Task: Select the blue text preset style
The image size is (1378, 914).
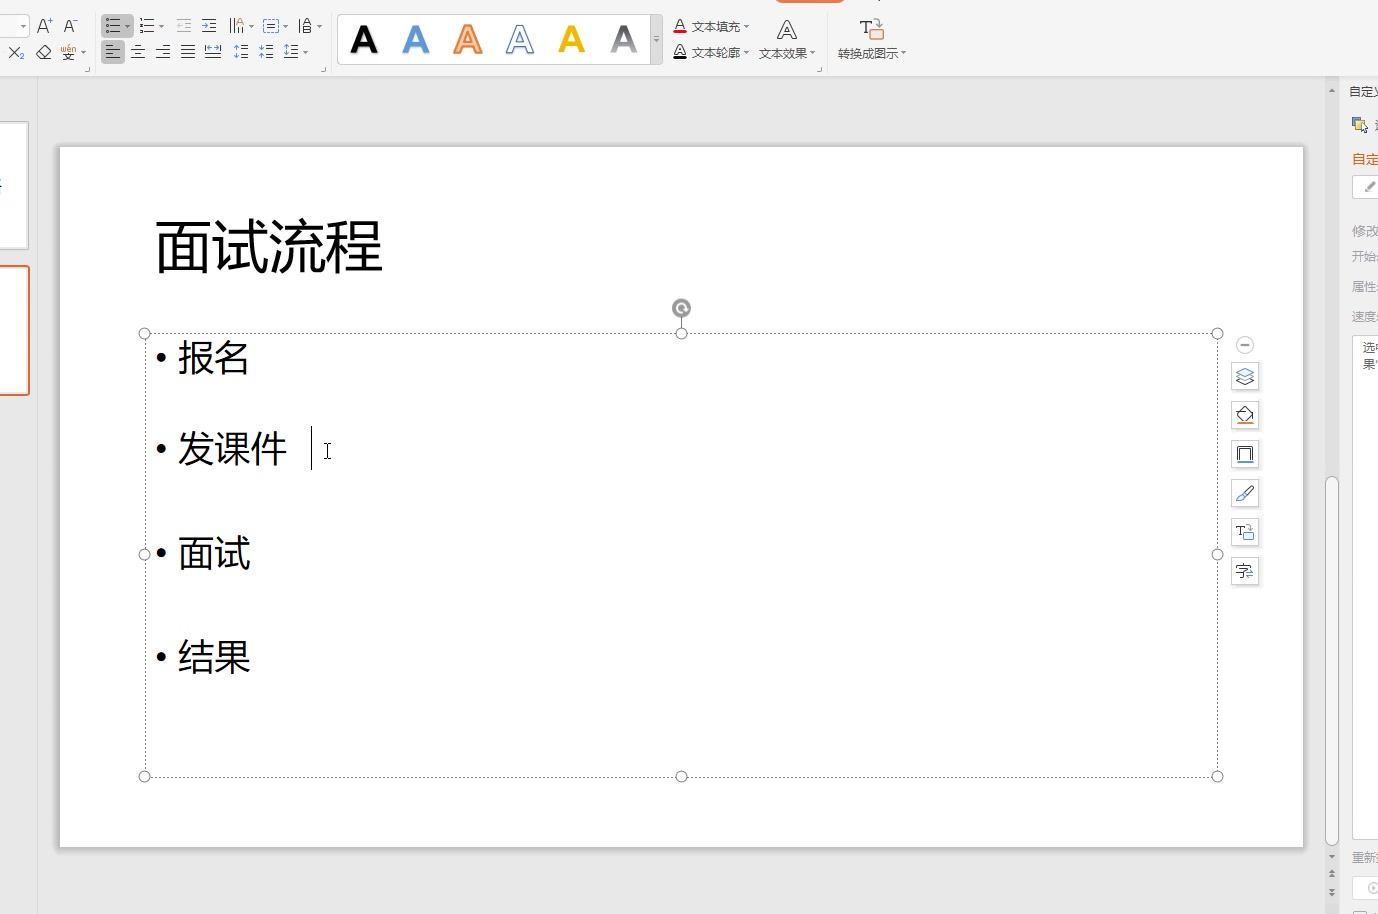Action: click(x=416, y=40)
